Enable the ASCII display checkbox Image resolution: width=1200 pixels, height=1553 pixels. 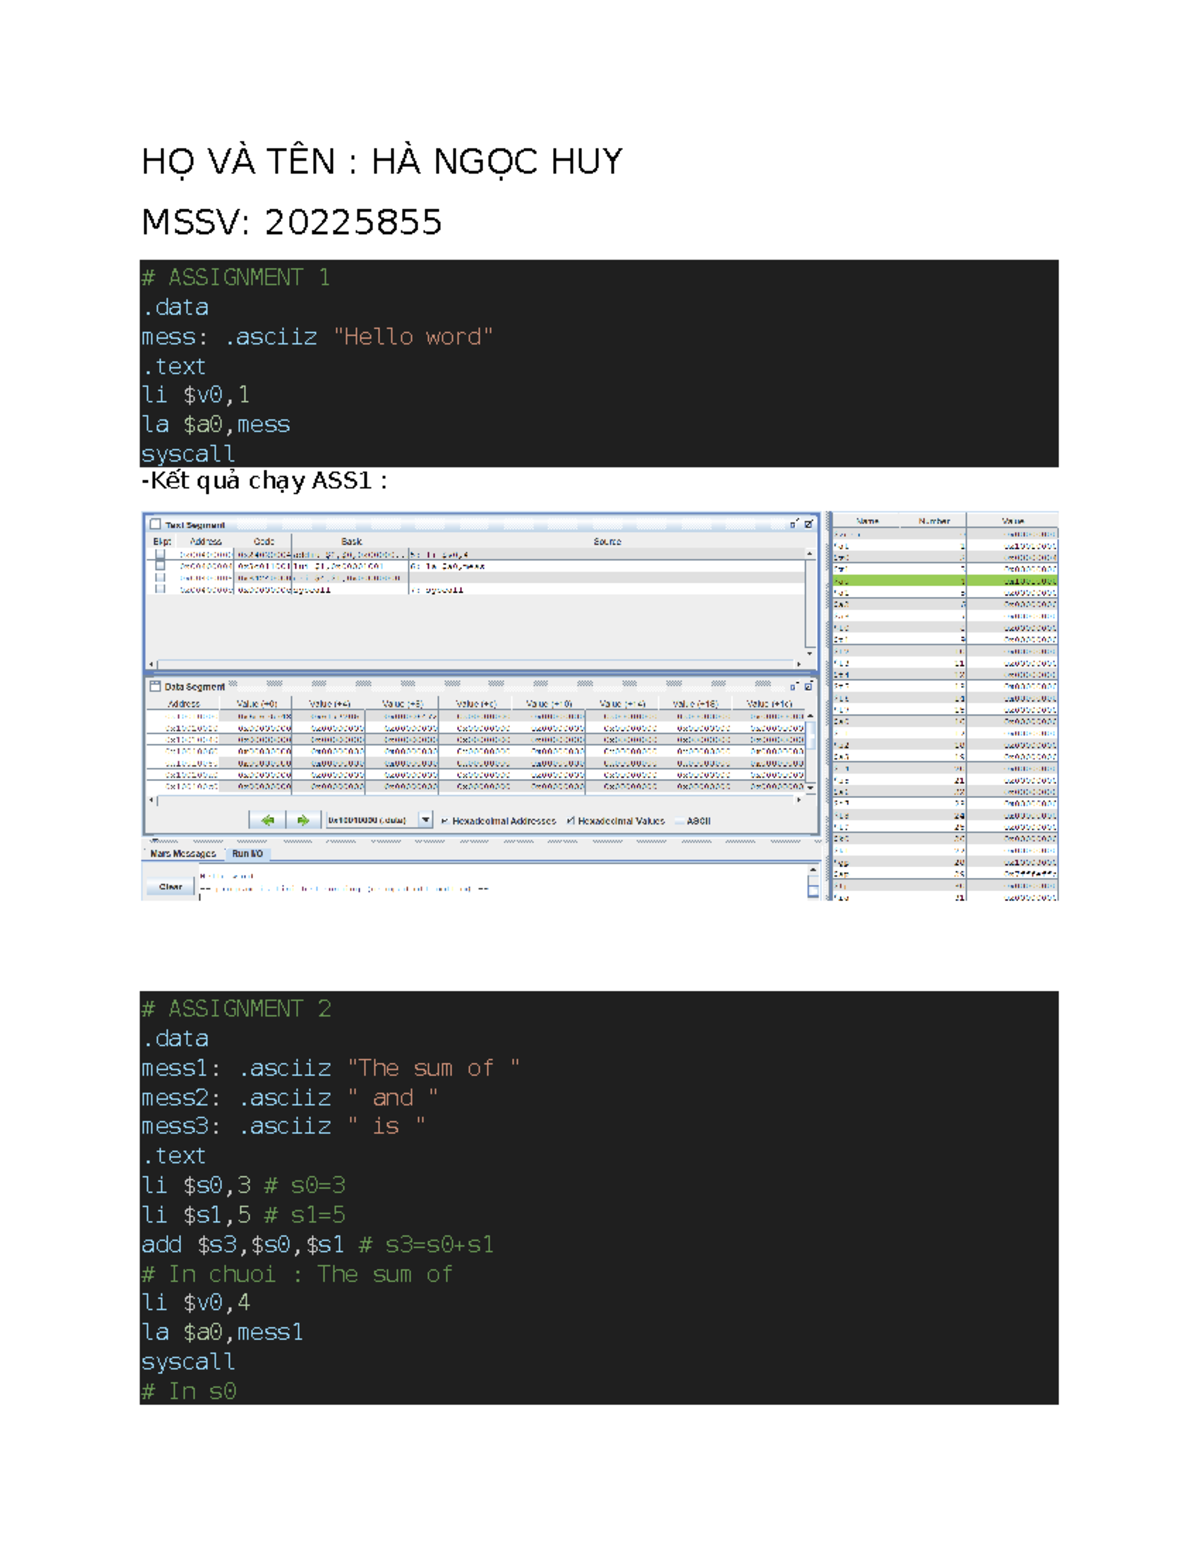pos(679,820)
